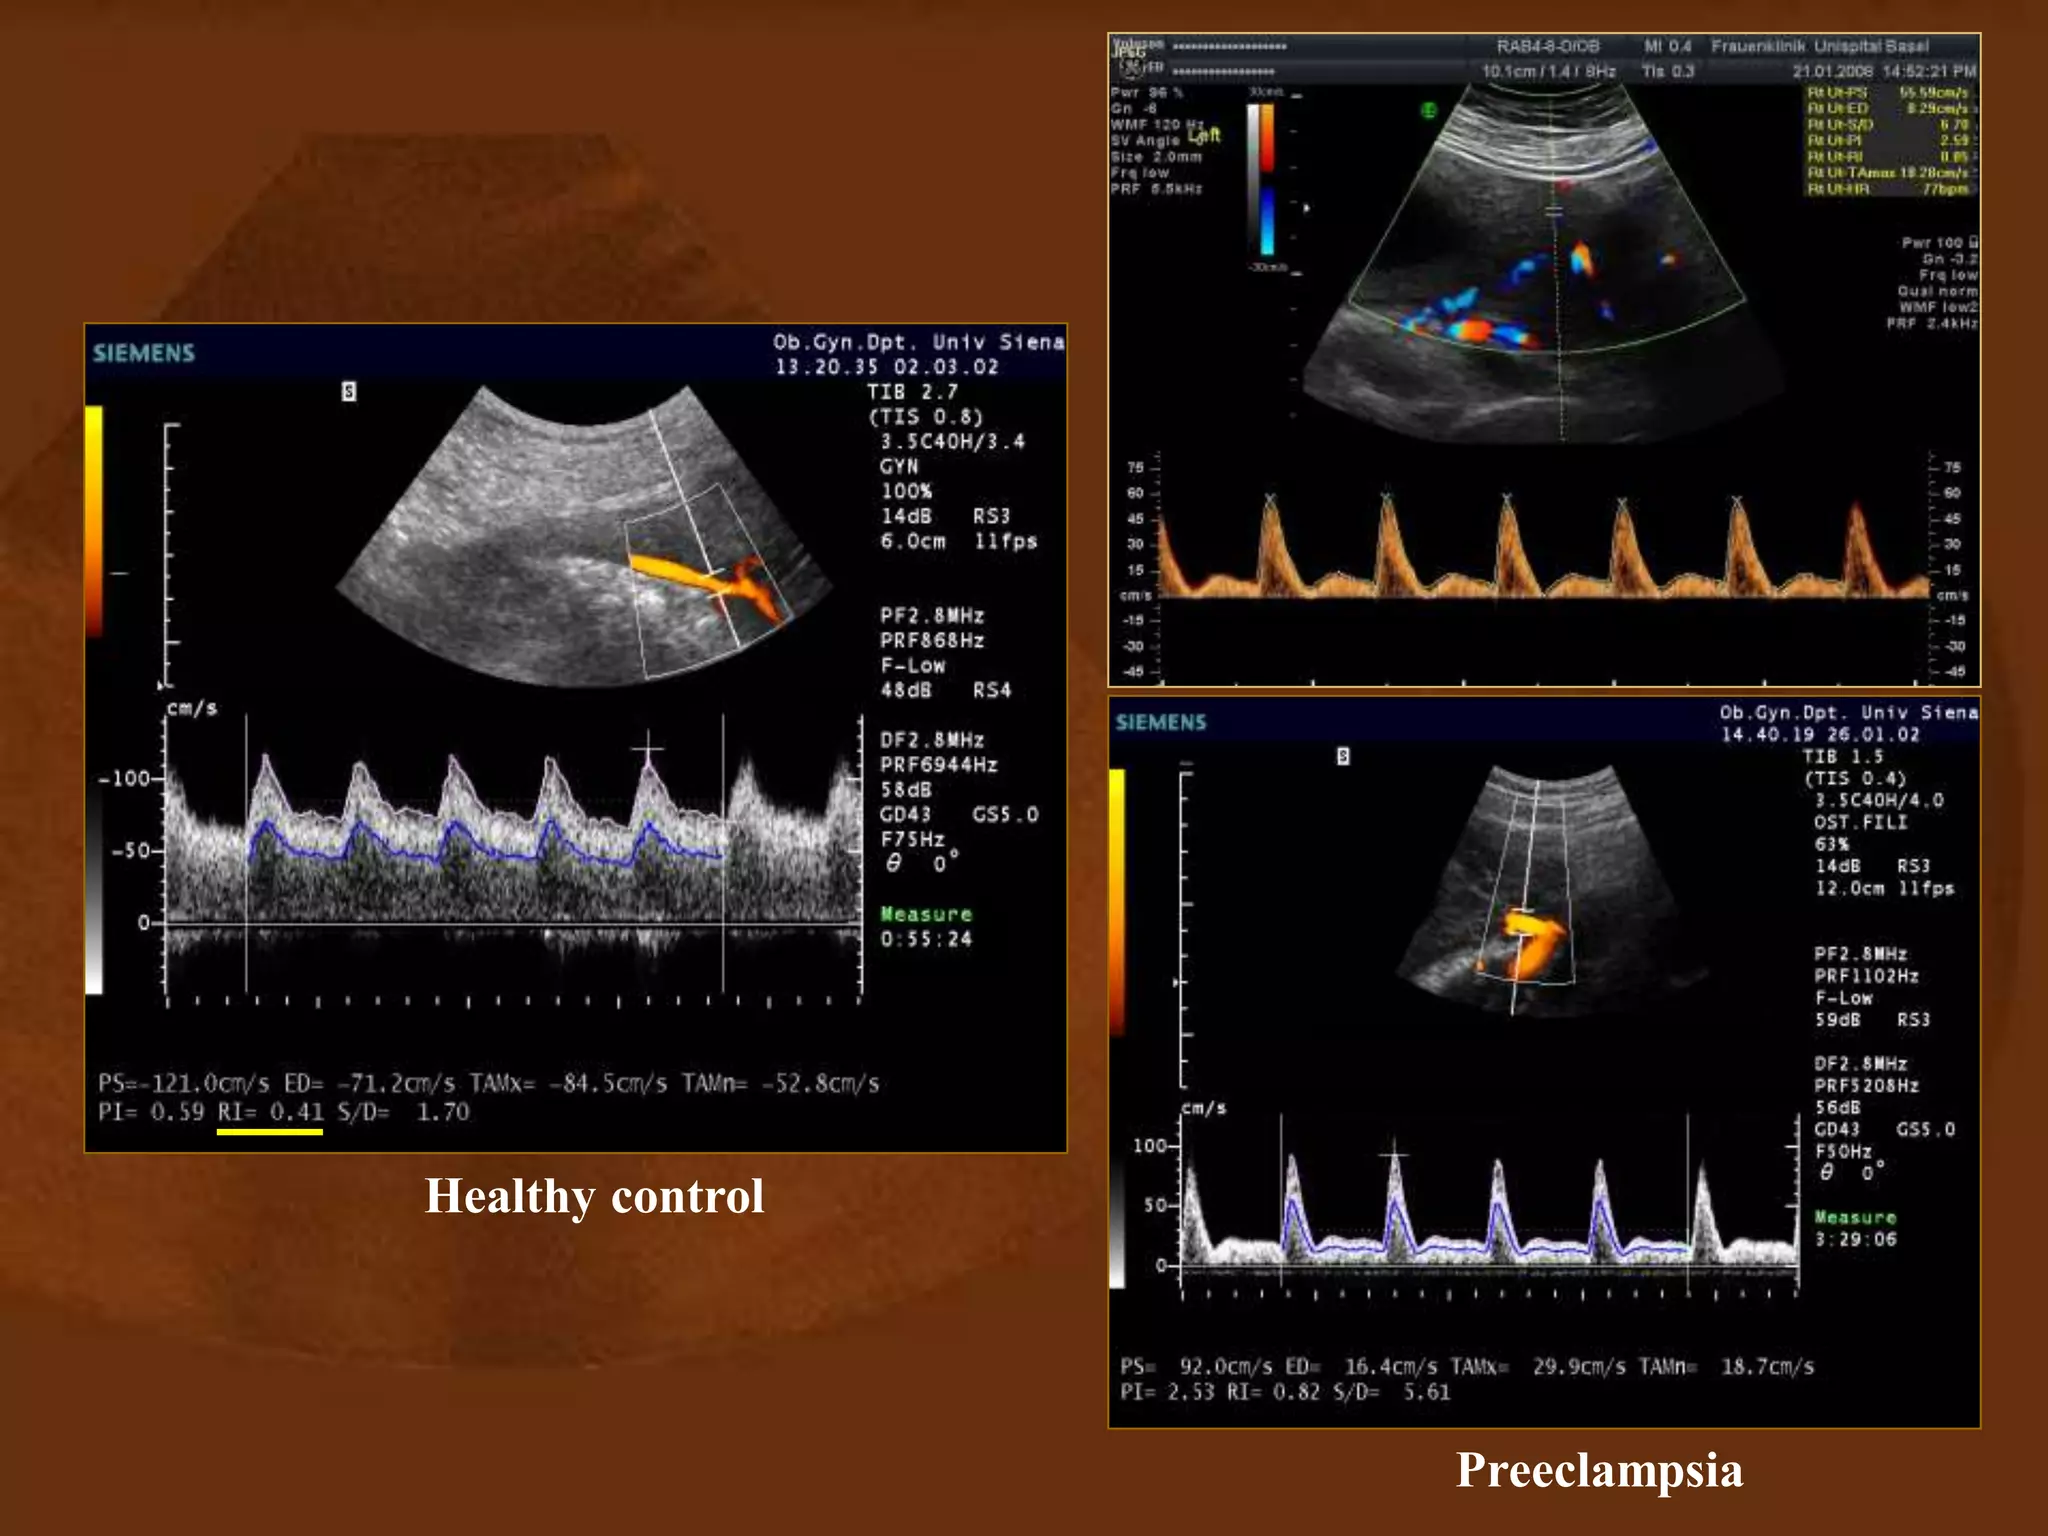Click the grayscale bar beside healthy waveform
The width and height of the screenshot is (2048, 1536).
pos(94,890)
